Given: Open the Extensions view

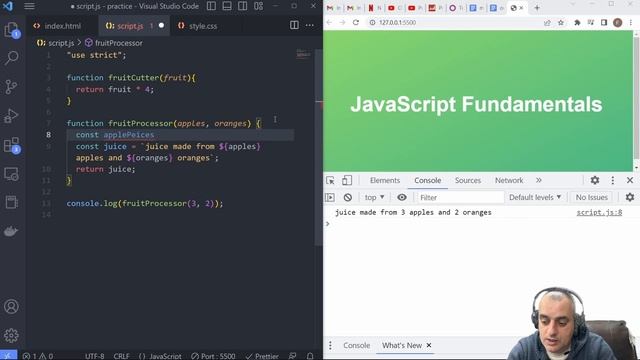Looking at the screenshot, I should click(12, 145).
